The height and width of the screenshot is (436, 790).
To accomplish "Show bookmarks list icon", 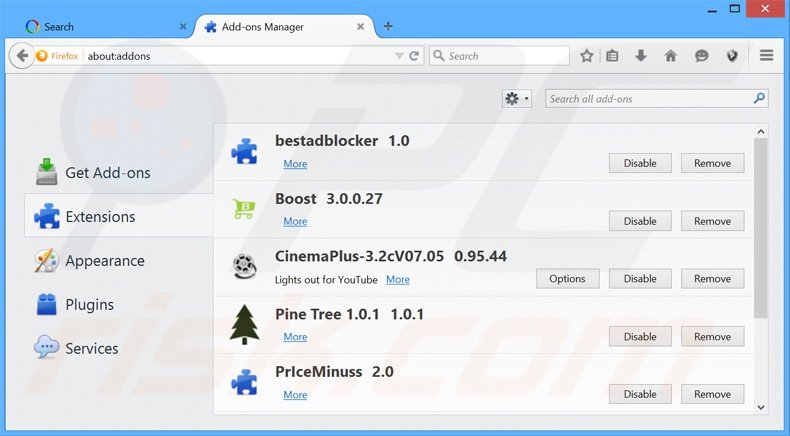I will pos(612,56).
